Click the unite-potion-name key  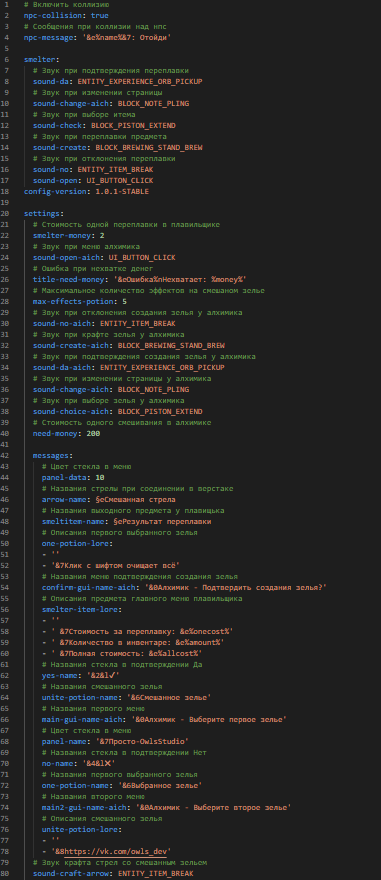pos(82,698)
